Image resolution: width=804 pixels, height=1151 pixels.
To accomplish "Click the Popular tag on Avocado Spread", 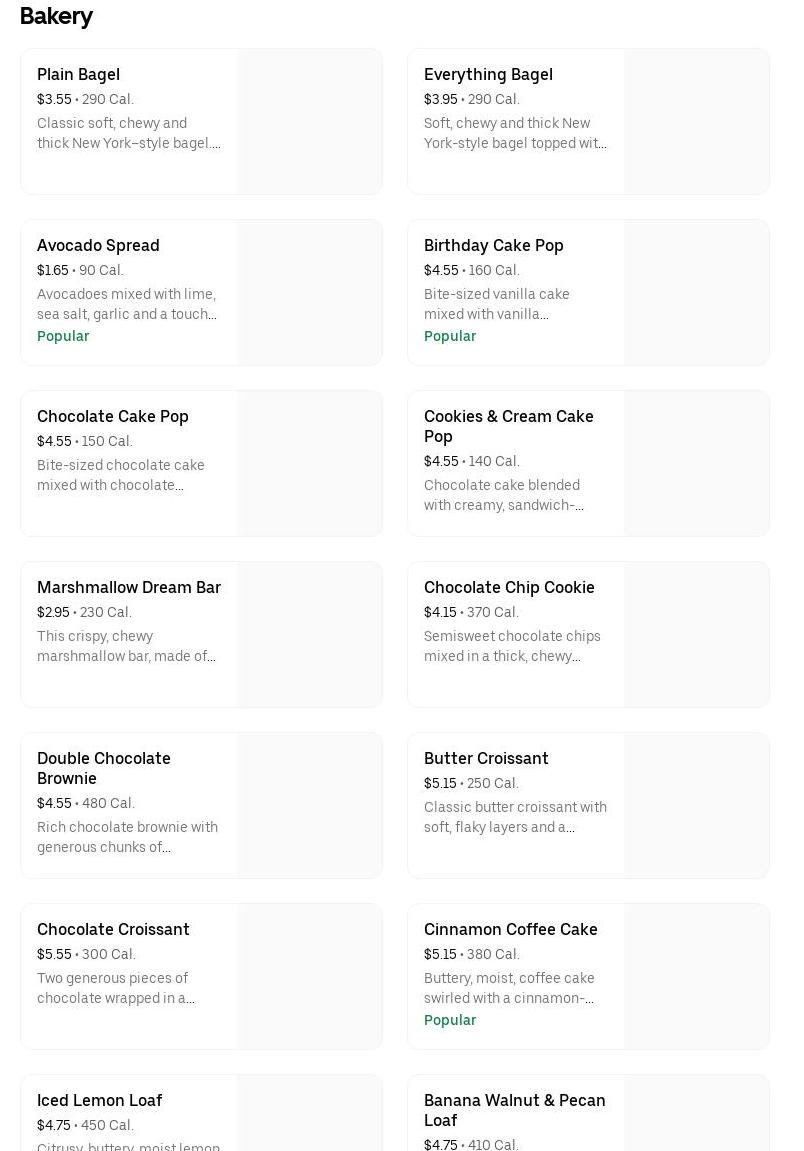I will pyautogui.click(x=63, y=337).
